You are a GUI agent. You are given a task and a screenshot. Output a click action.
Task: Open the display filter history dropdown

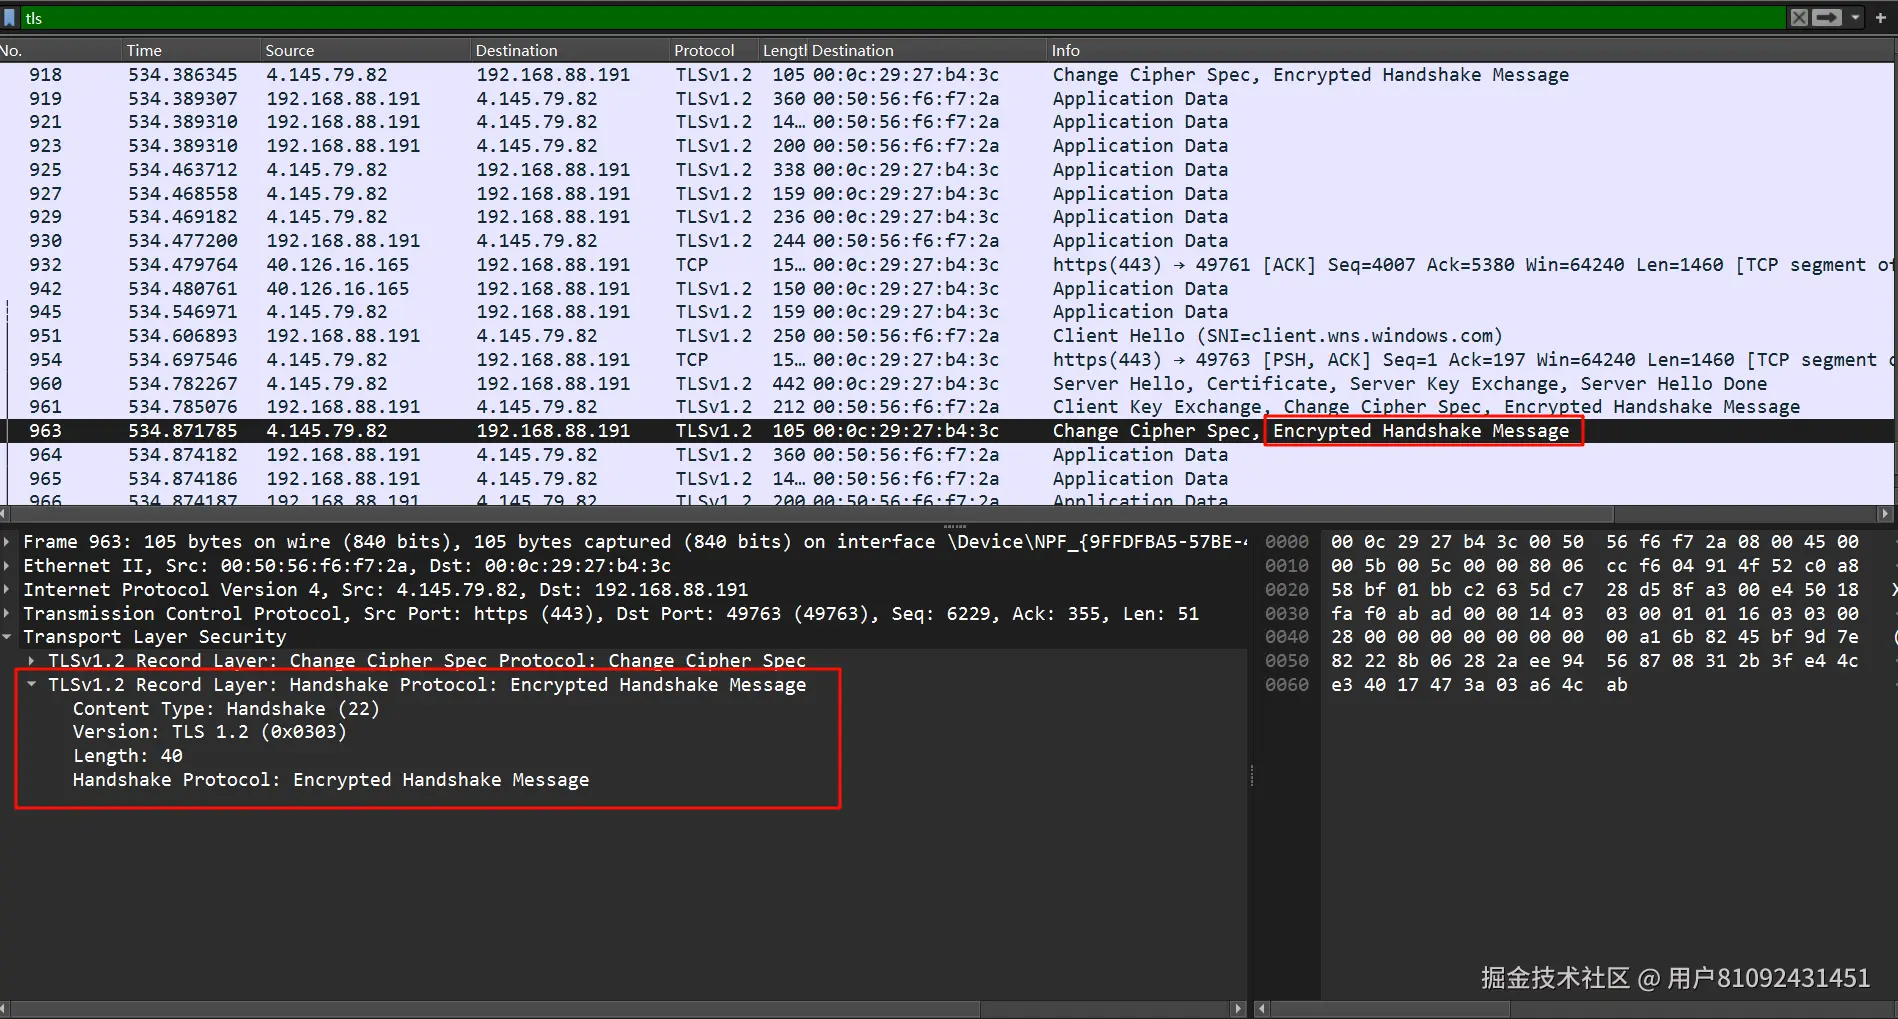pos(1856,18)
